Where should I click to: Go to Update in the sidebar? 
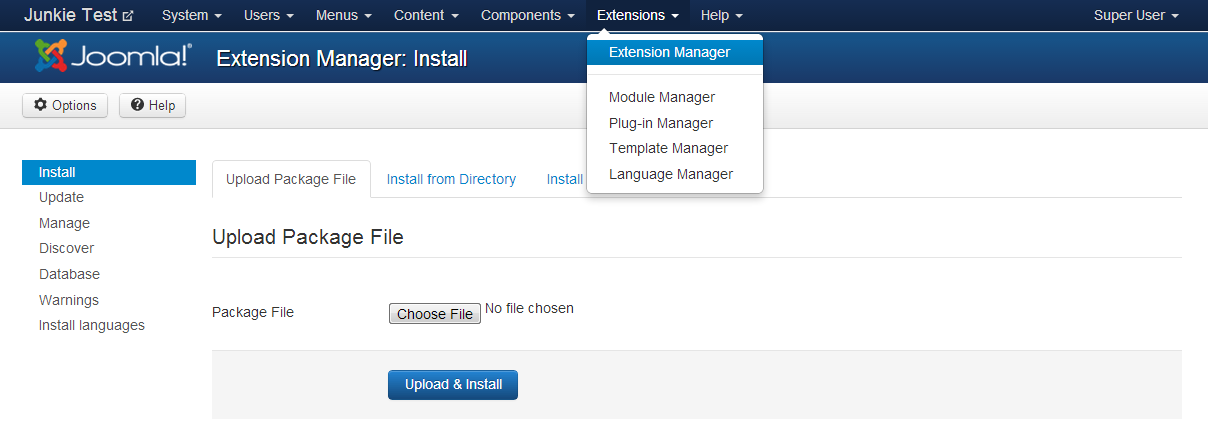61,197
